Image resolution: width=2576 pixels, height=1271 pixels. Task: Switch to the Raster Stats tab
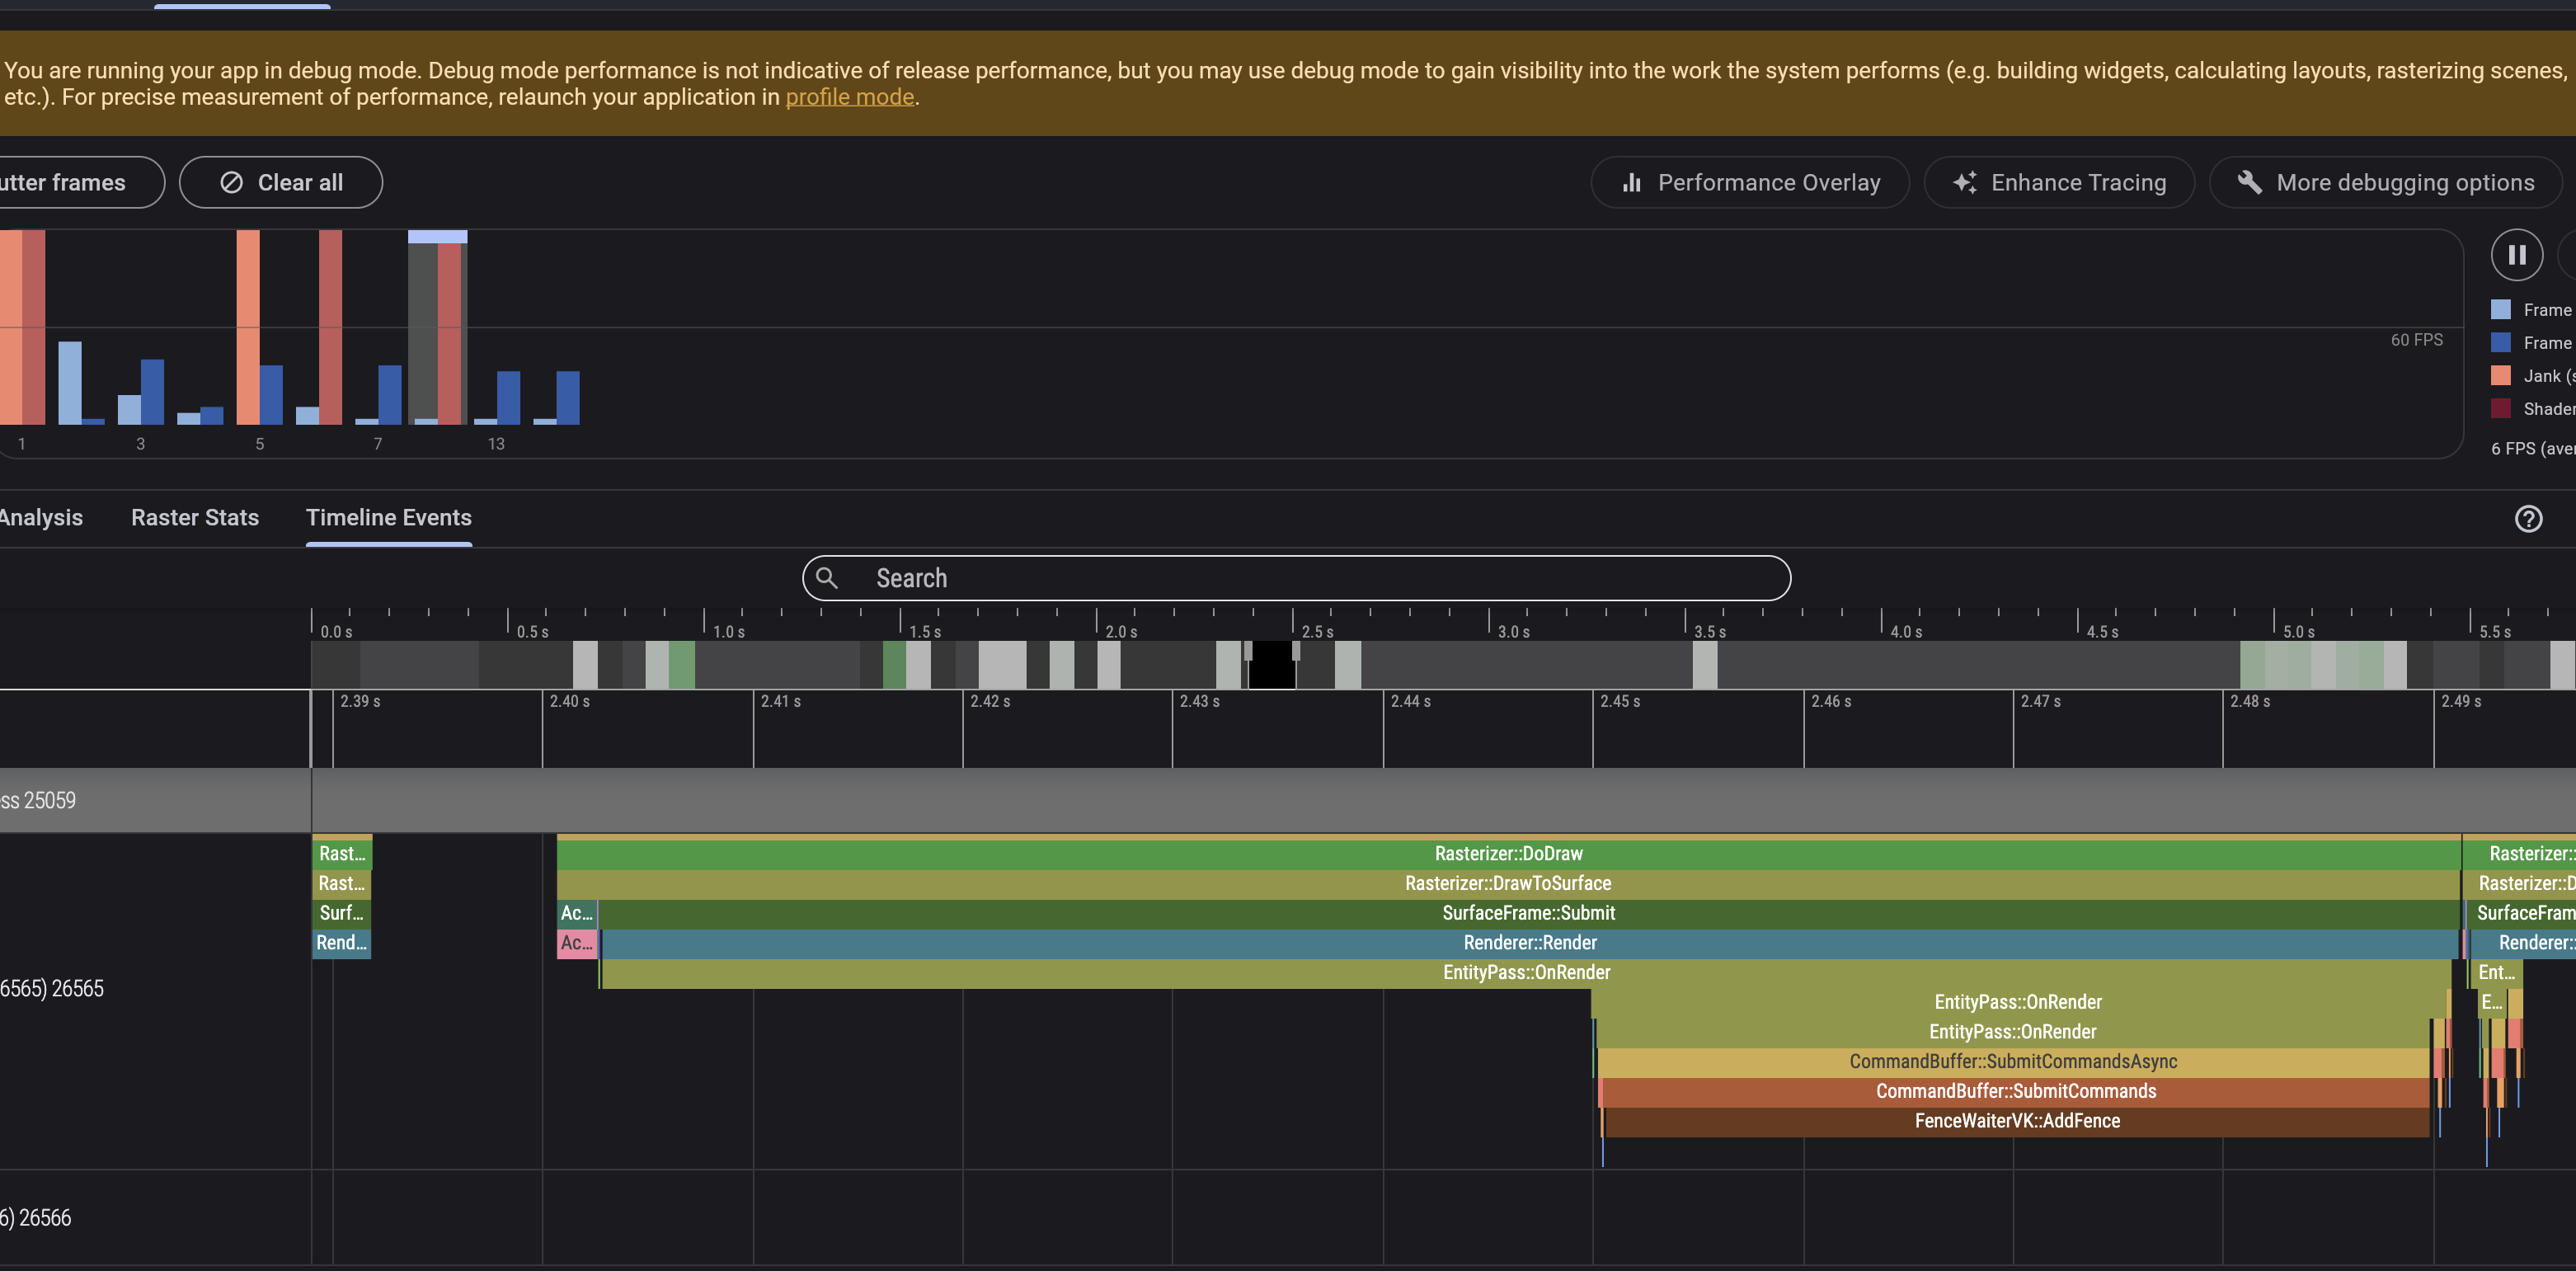(x=195, y=517)
